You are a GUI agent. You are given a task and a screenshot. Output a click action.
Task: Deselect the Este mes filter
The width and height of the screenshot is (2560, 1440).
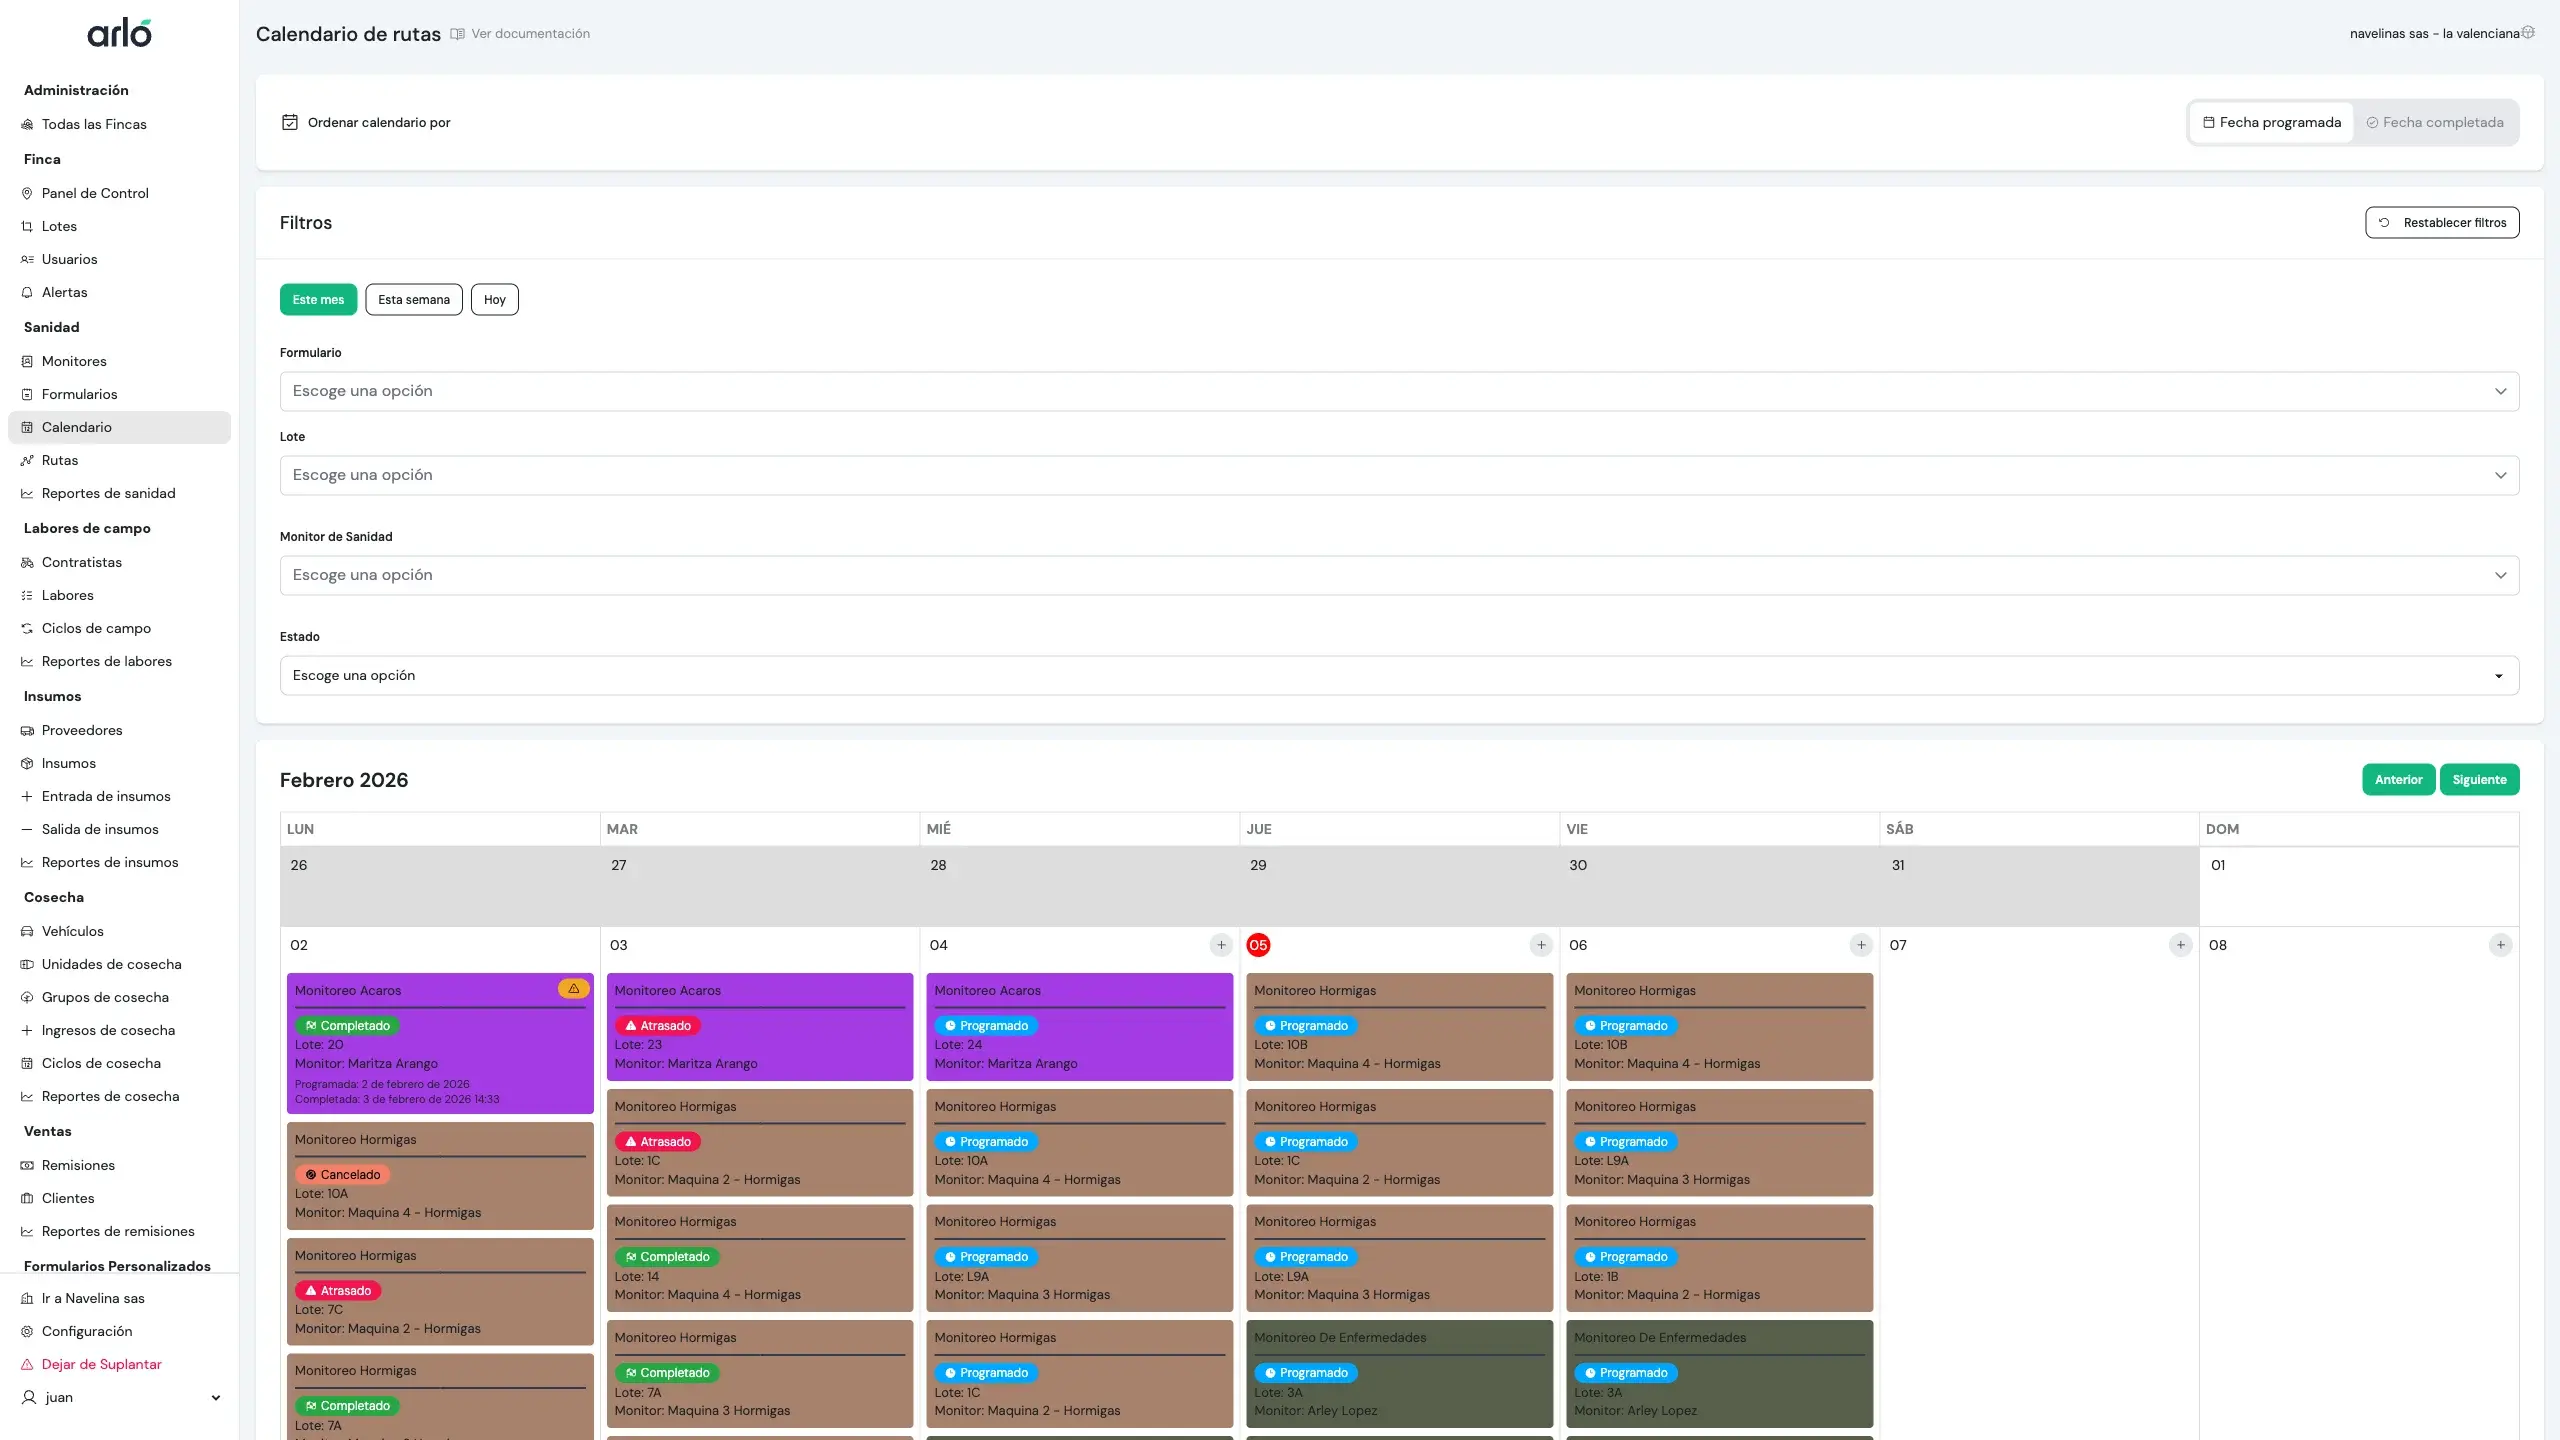click(x=318, y=299)
